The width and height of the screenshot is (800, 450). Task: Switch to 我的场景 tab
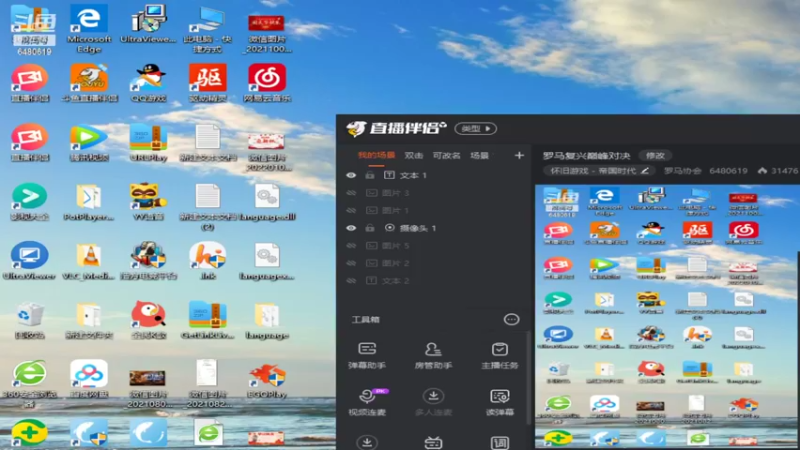click(x=376, y=156)
